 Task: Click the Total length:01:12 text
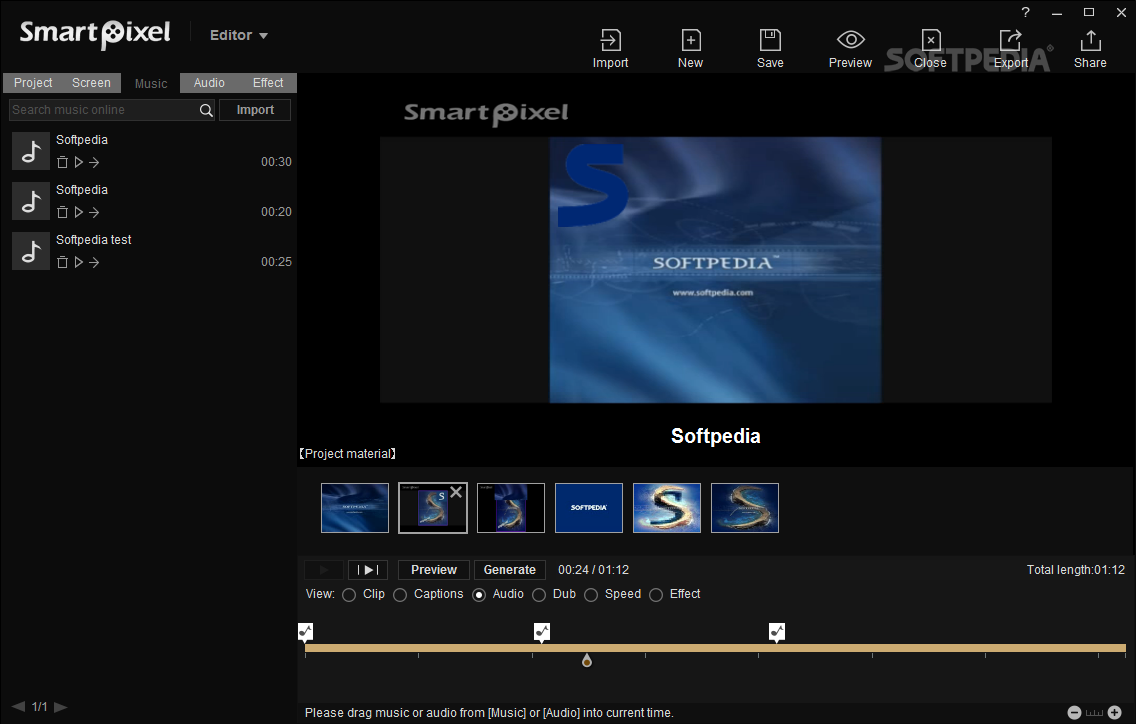click(1075, 570)
